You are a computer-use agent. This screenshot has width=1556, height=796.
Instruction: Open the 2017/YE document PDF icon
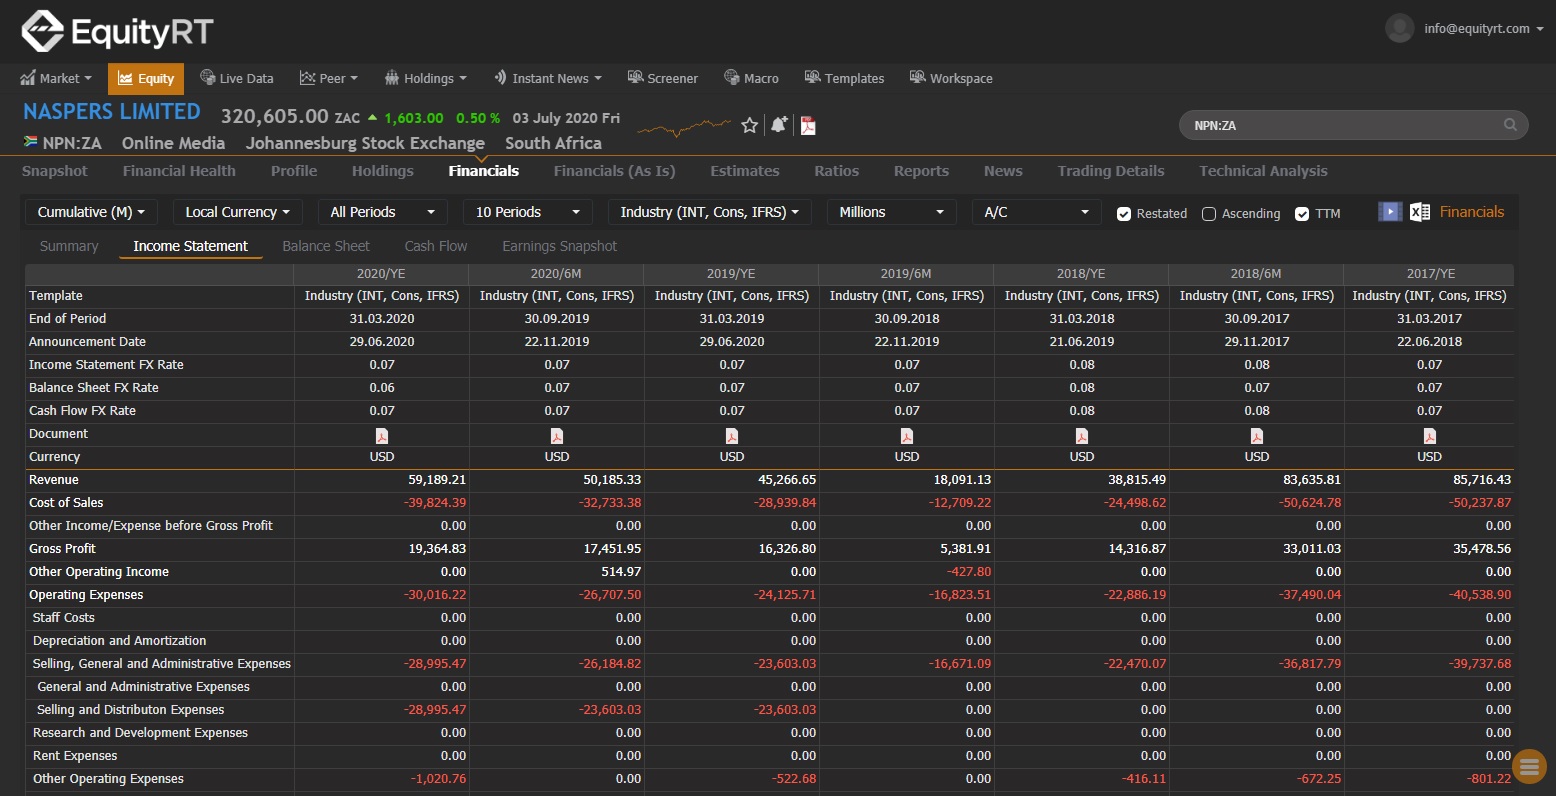pos(1430,435)
